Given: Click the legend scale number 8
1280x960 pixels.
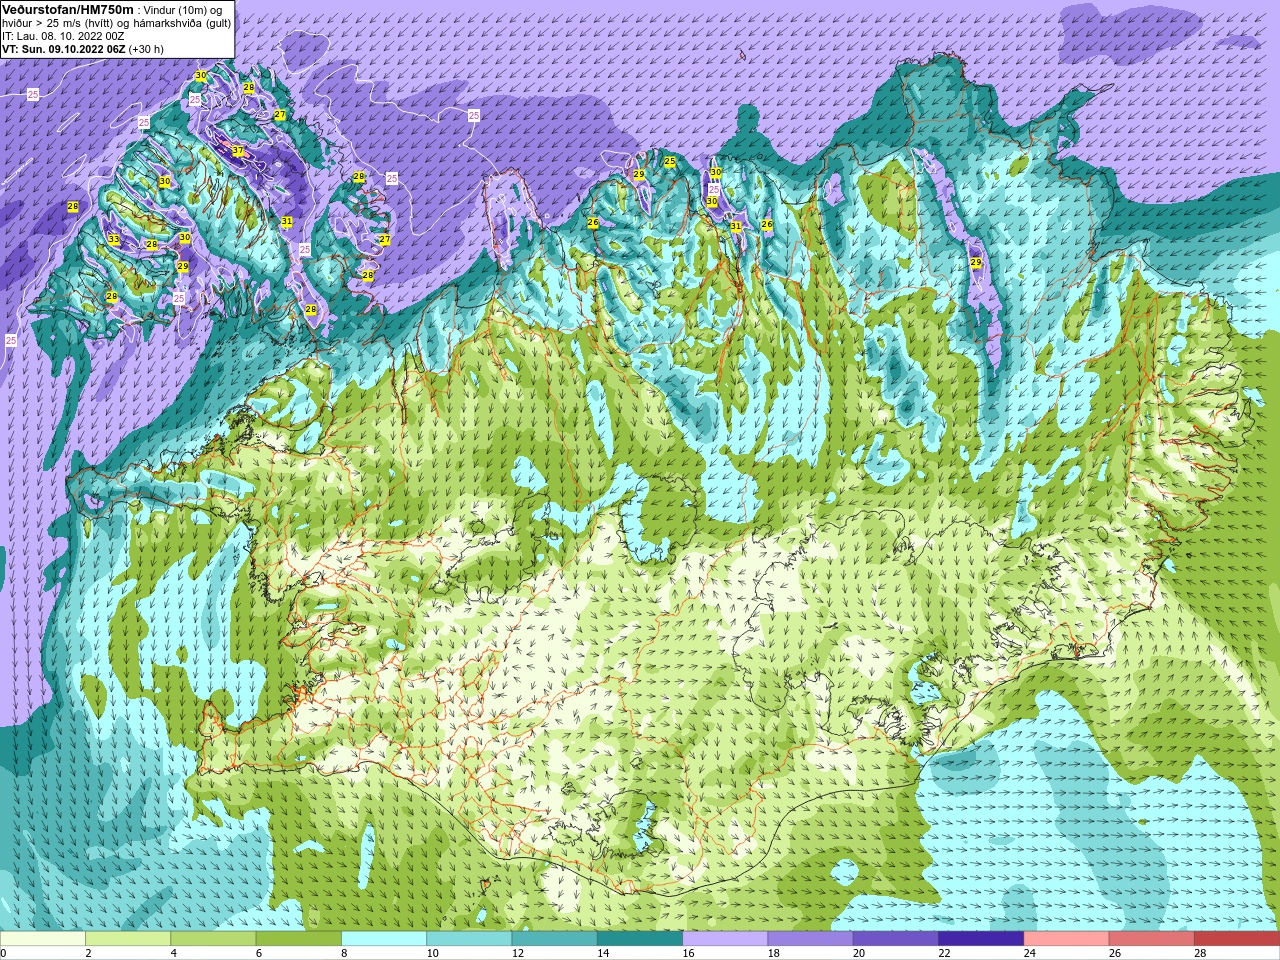Looking at the screenshot, I should point(345,953).
